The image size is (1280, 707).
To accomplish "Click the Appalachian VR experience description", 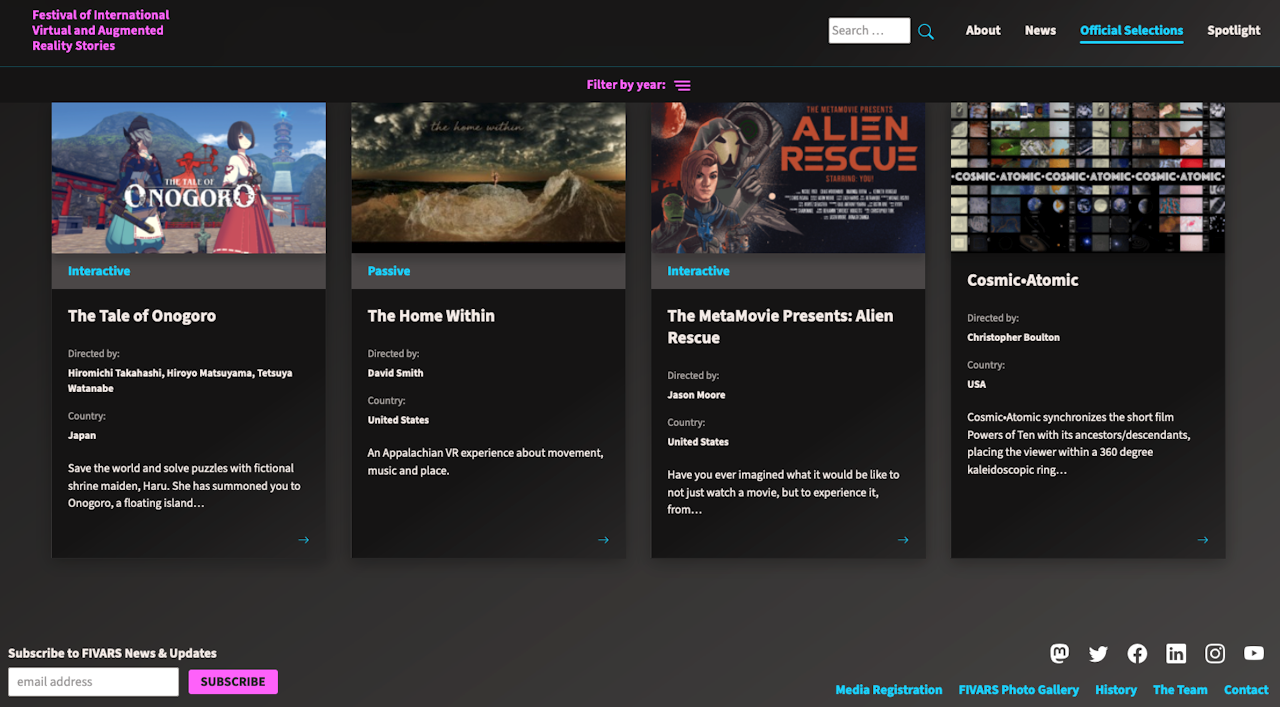I will (486, 462).
